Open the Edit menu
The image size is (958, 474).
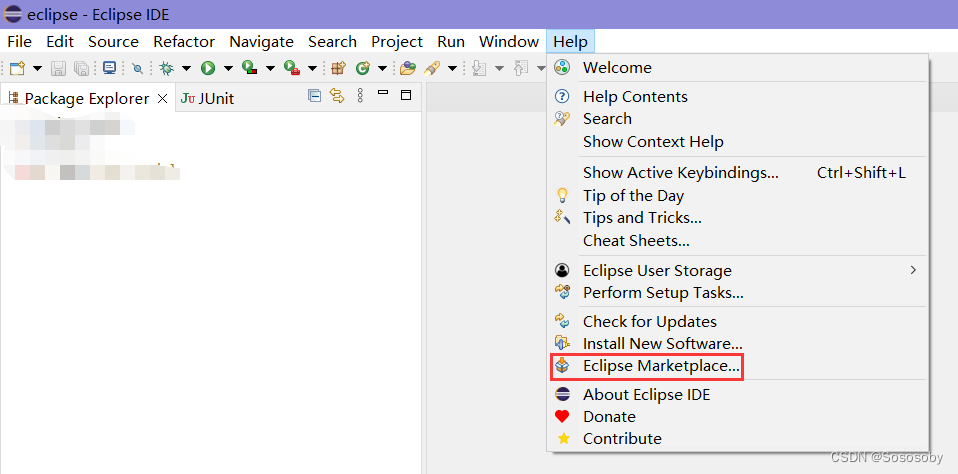[x=60, y=42]
